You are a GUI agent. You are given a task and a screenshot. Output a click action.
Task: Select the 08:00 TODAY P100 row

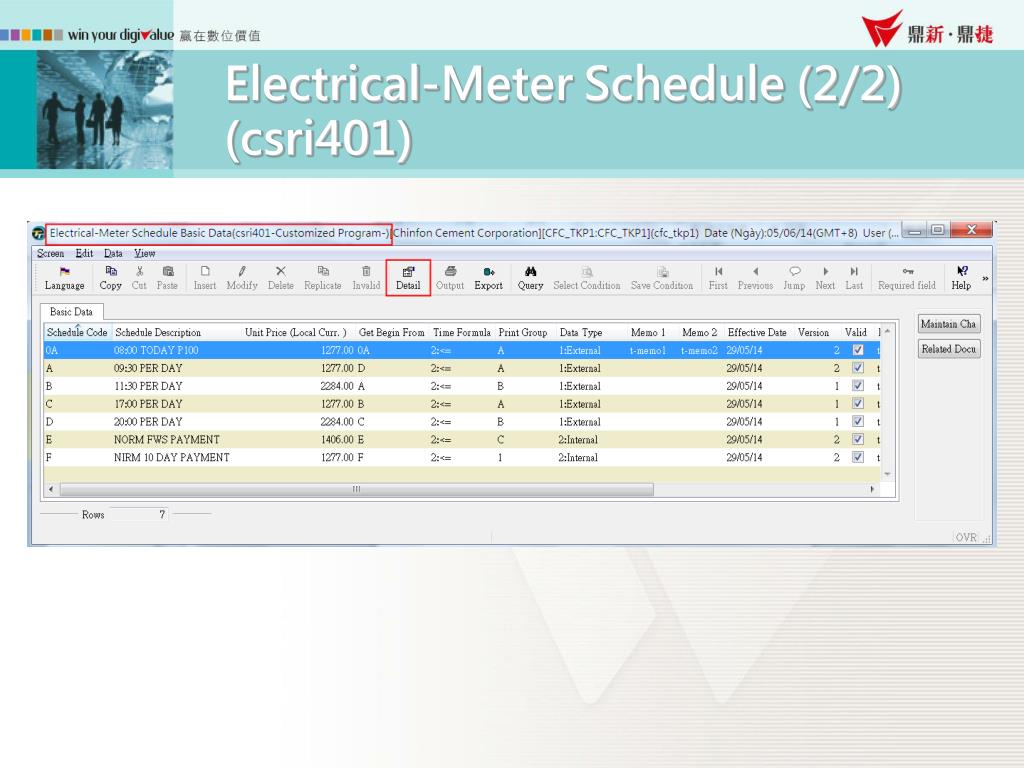462,350
